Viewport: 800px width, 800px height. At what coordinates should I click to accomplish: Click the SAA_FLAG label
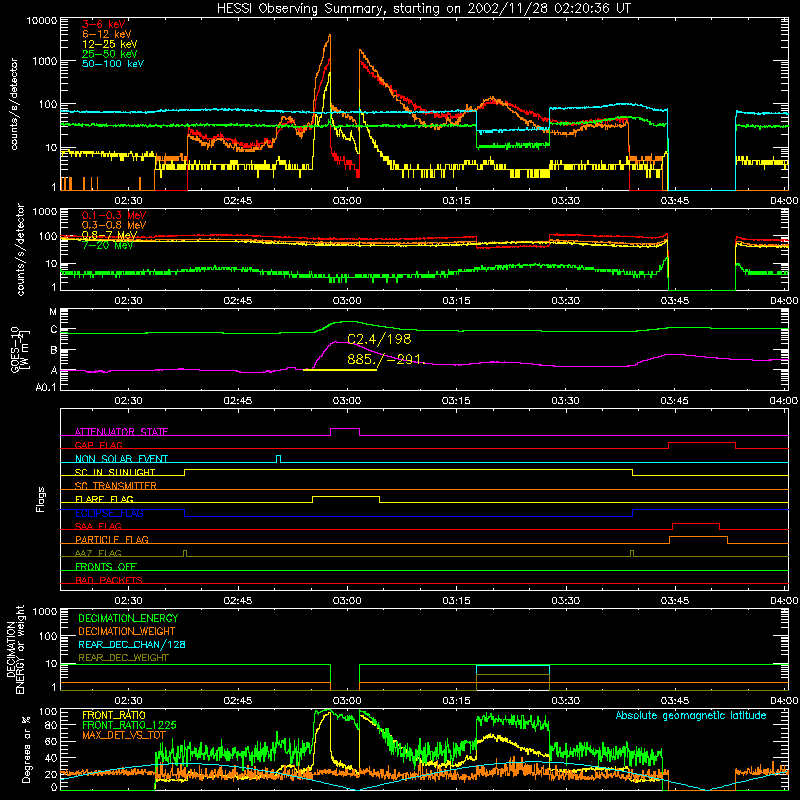[98, 526]
